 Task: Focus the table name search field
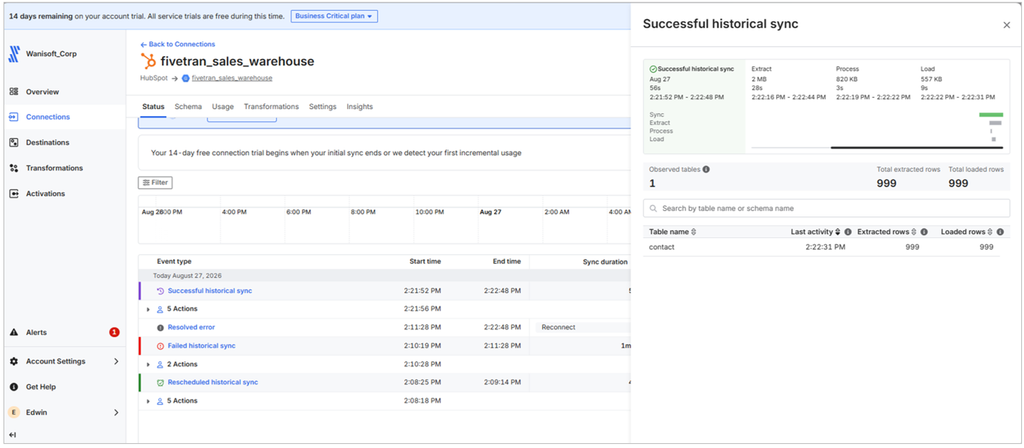tap(826, 208)
